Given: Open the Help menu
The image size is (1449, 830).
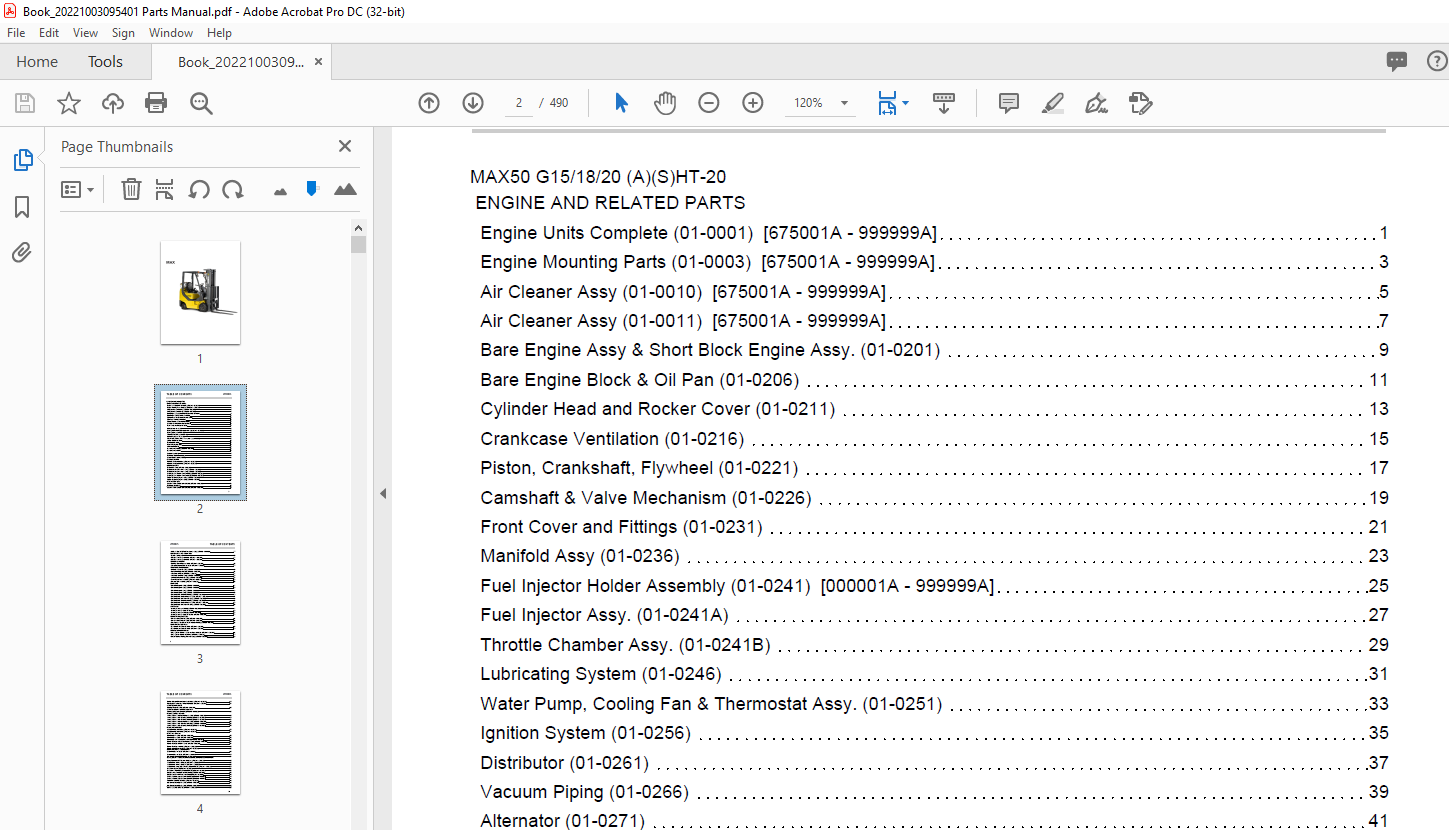Looking at the screenshot, I should tap(219, 33).
